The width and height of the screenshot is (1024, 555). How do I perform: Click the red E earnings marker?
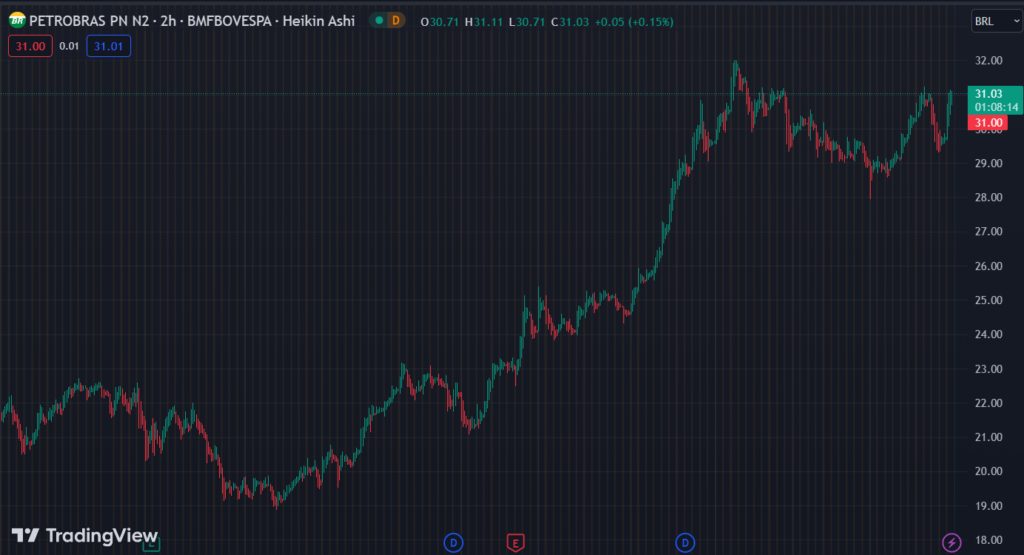tap(515, 543)
